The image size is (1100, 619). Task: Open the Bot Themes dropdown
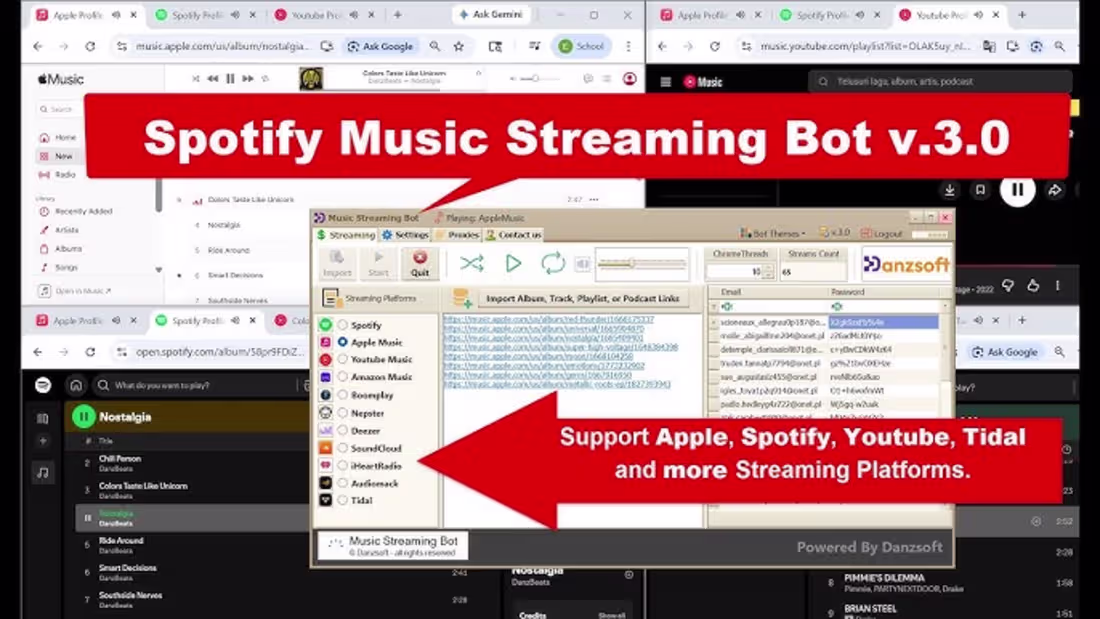click(x=772, y=233)
